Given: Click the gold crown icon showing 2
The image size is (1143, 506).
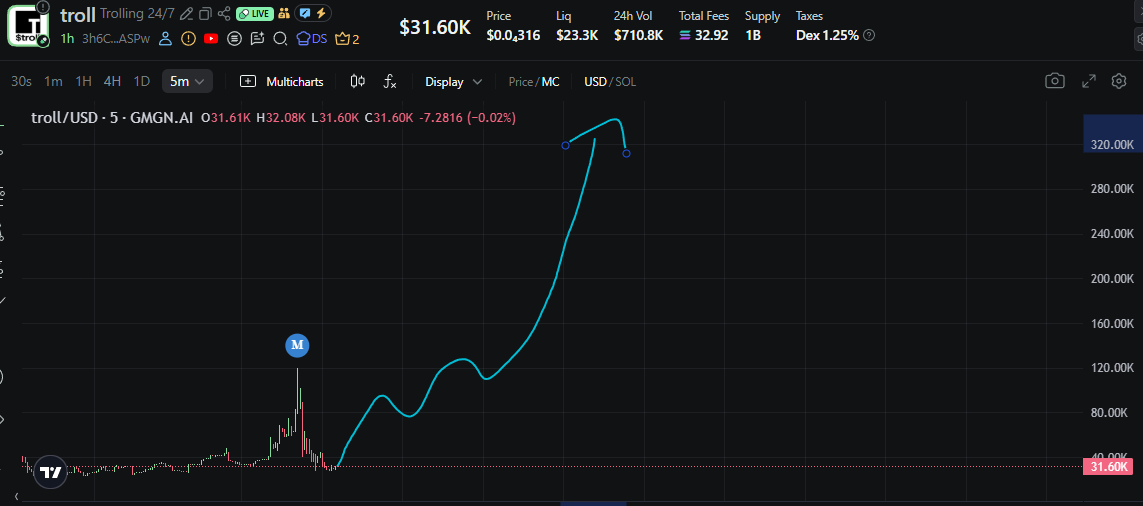Looking at the screenshot, I should tap(347, 39).
